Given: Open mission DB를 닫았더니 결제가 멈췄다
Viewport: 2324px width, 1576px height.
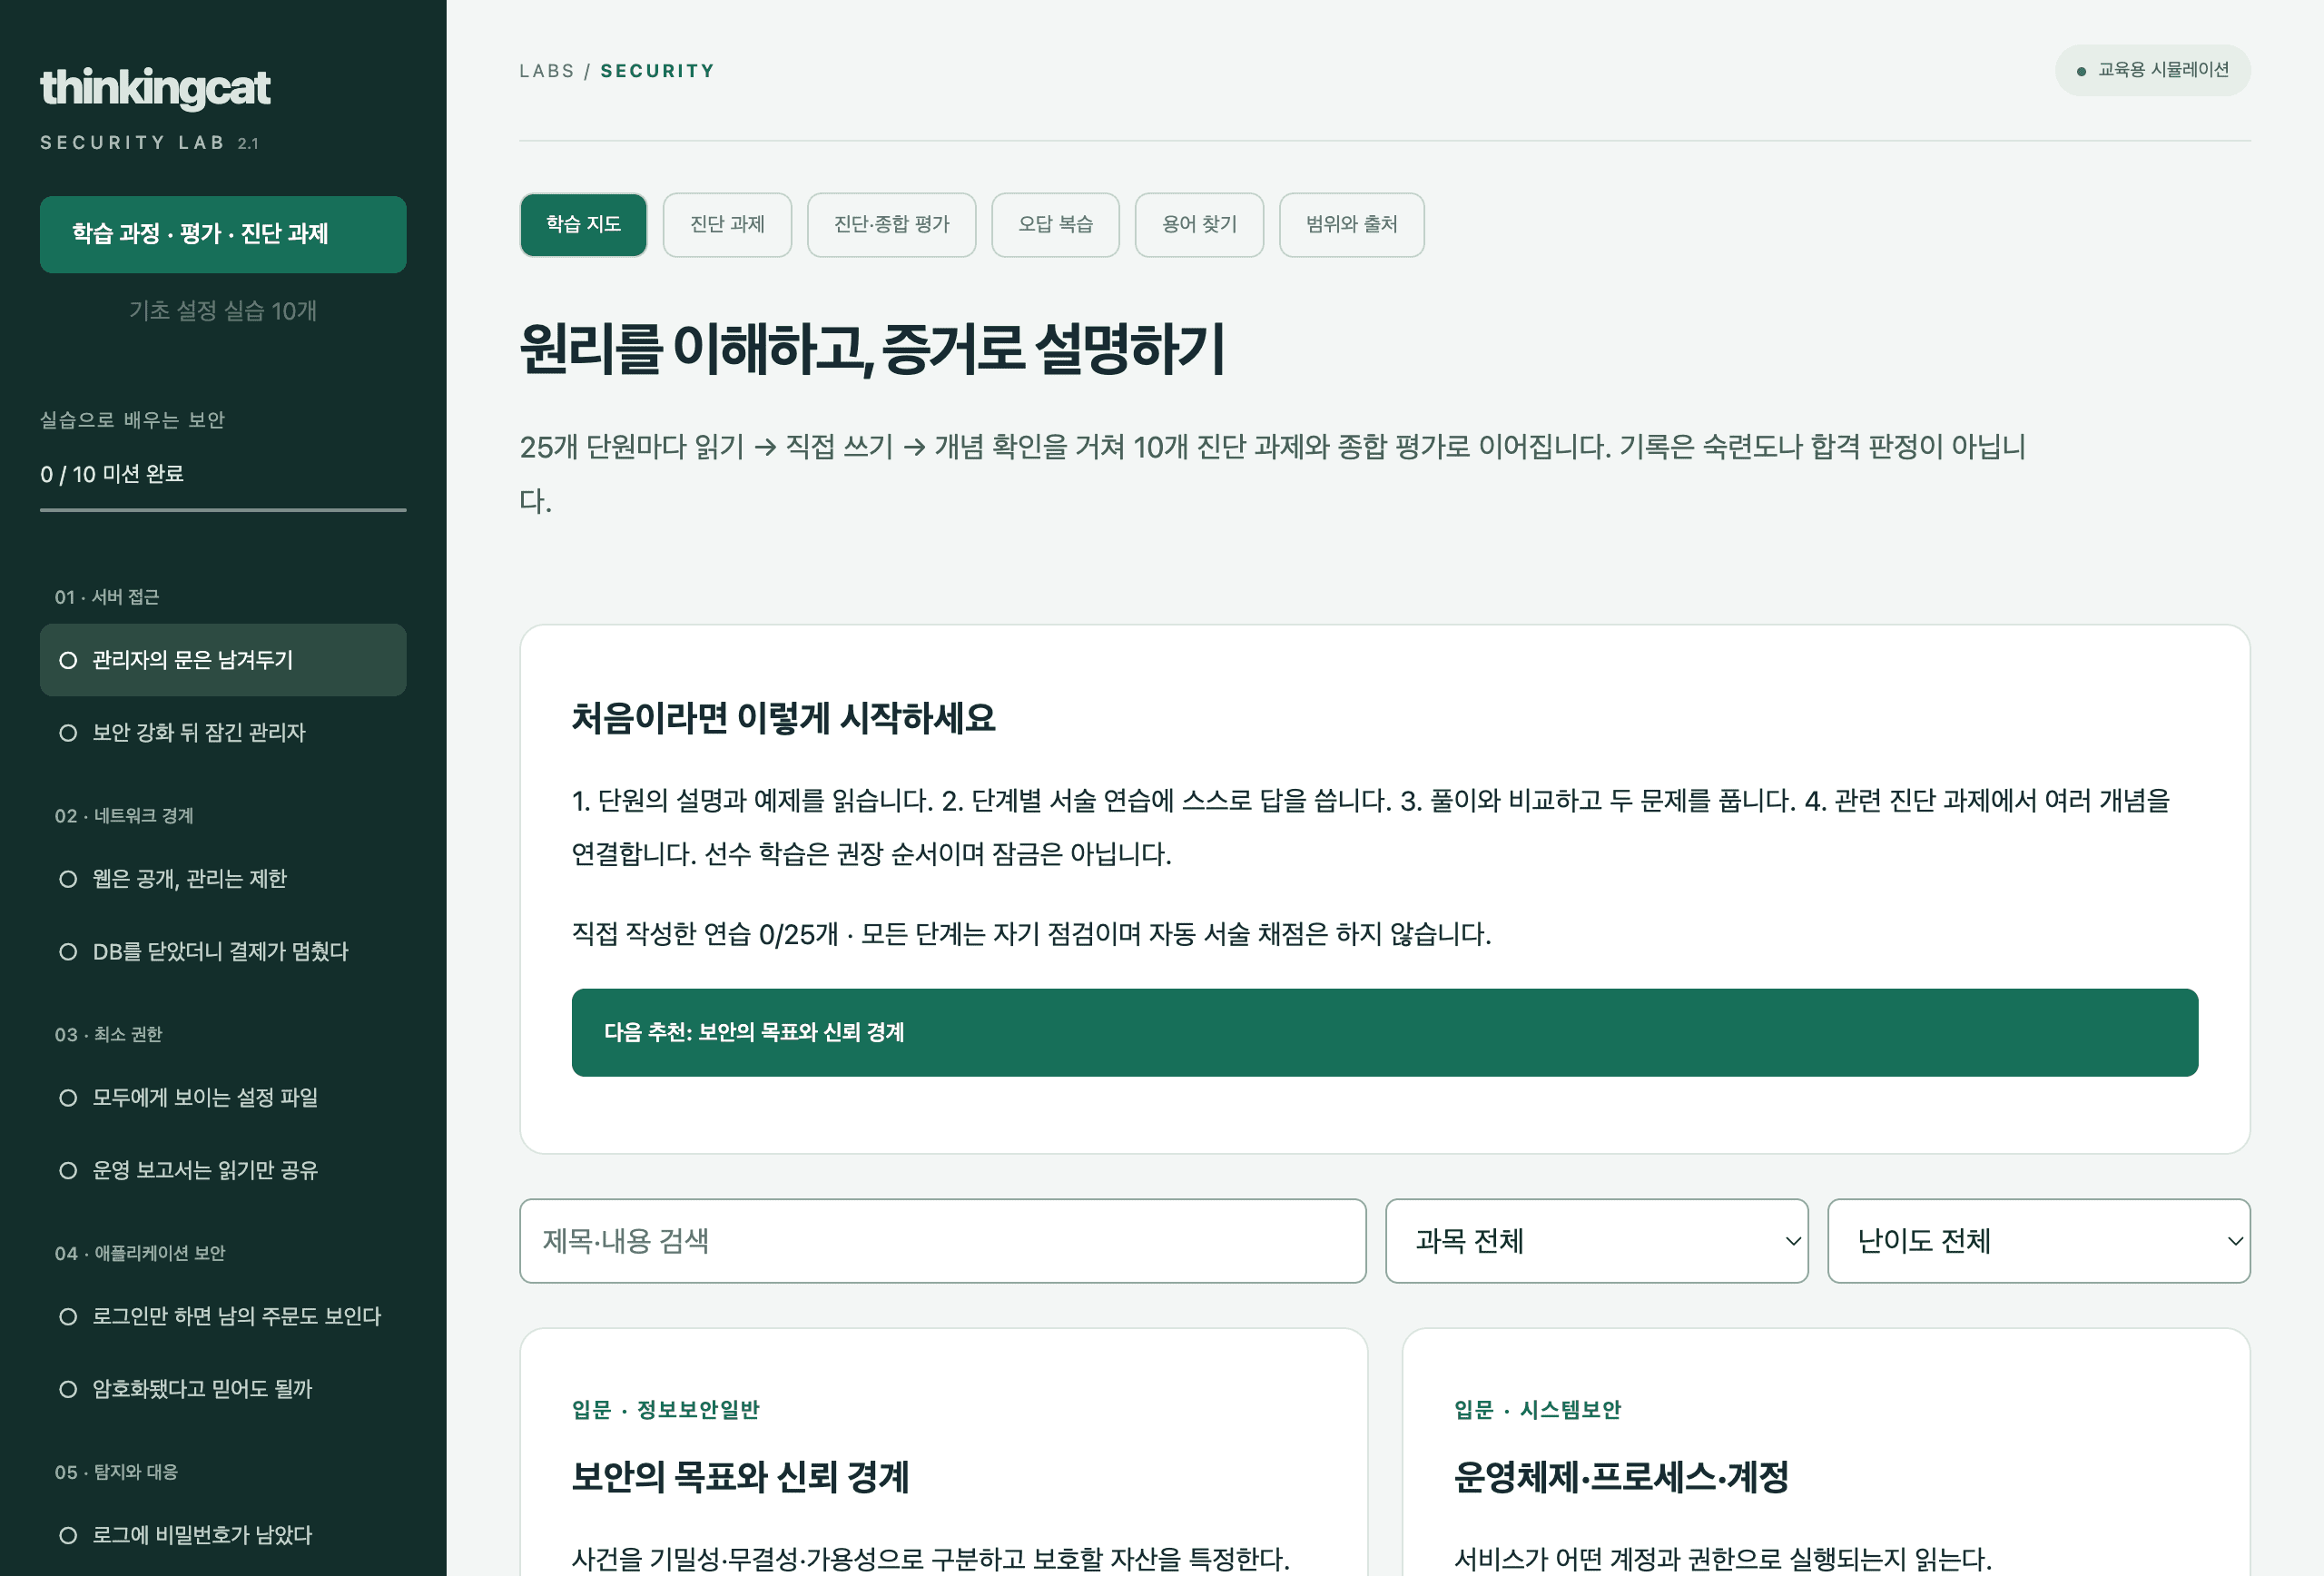Looking at the screenshot, I should point(223,951).
